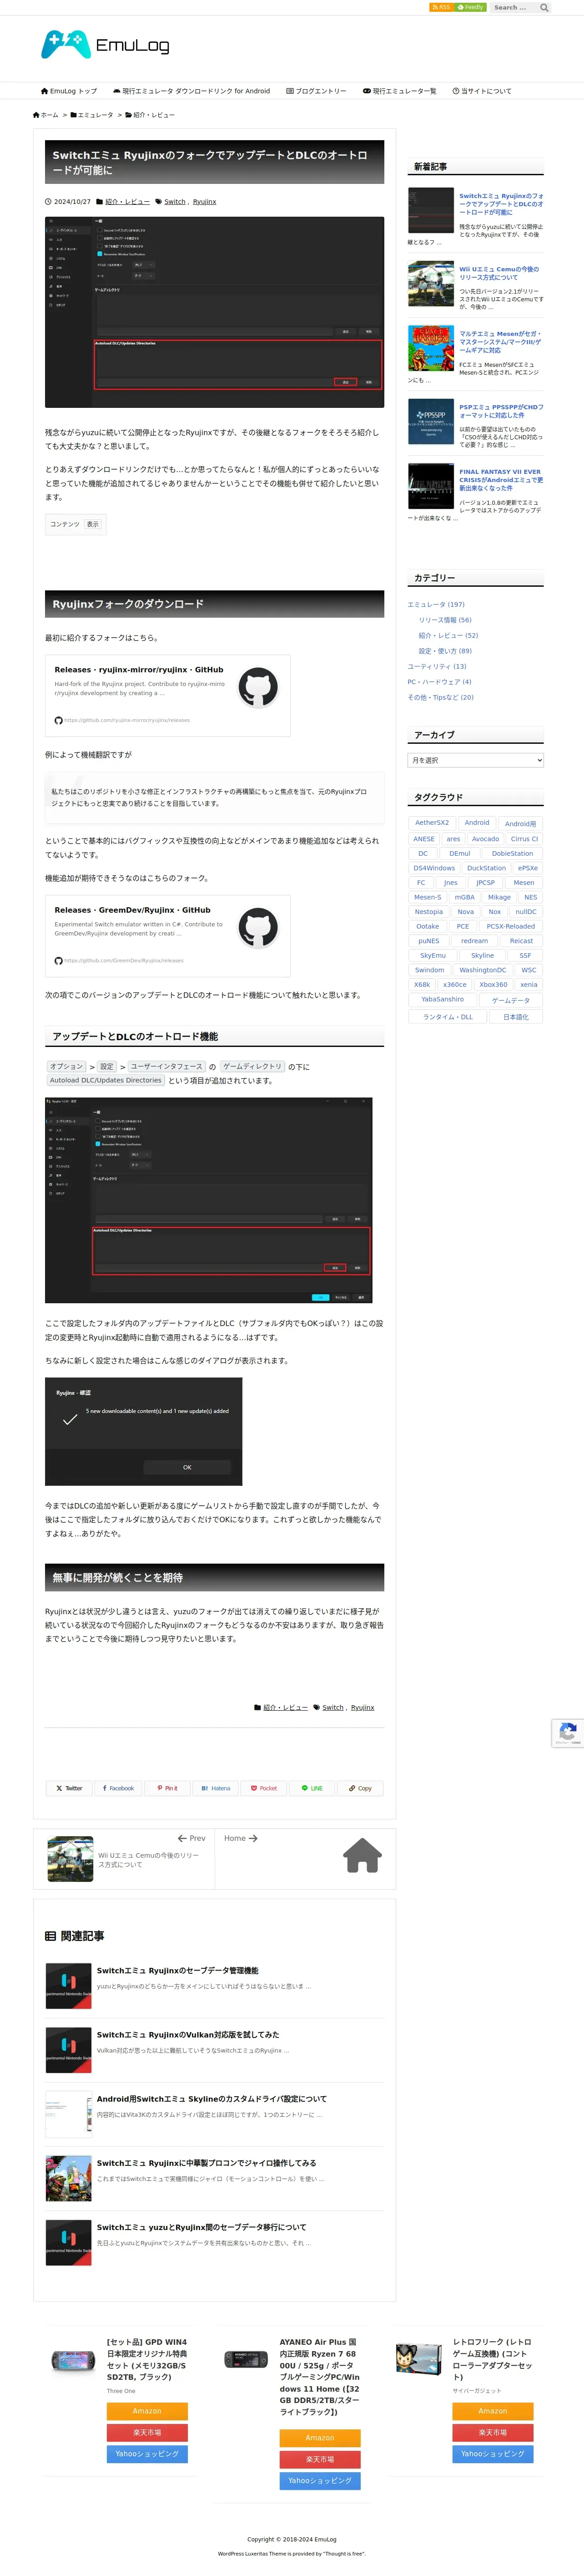Open リリース情報 (56) category
The height and width of the screenshot is (2576, 584).
(445, 620)
